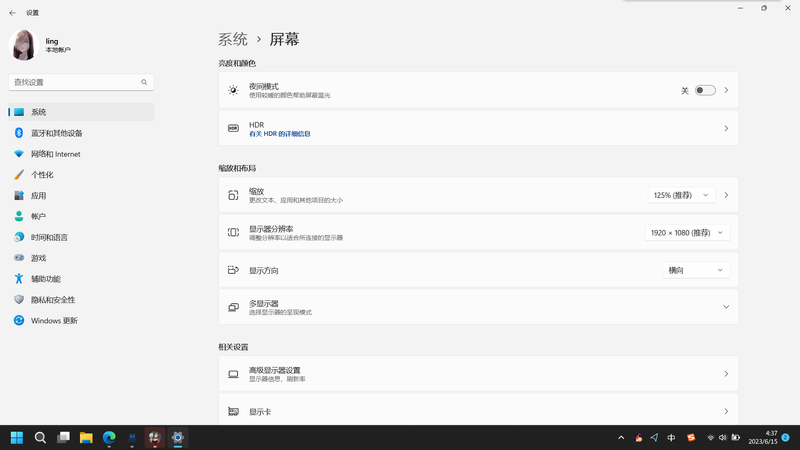Screen dimensions: 800x450
Task: Launch Microsoft Edge from the taskbar
Action: pyautogui.click(x=109, y=438)
